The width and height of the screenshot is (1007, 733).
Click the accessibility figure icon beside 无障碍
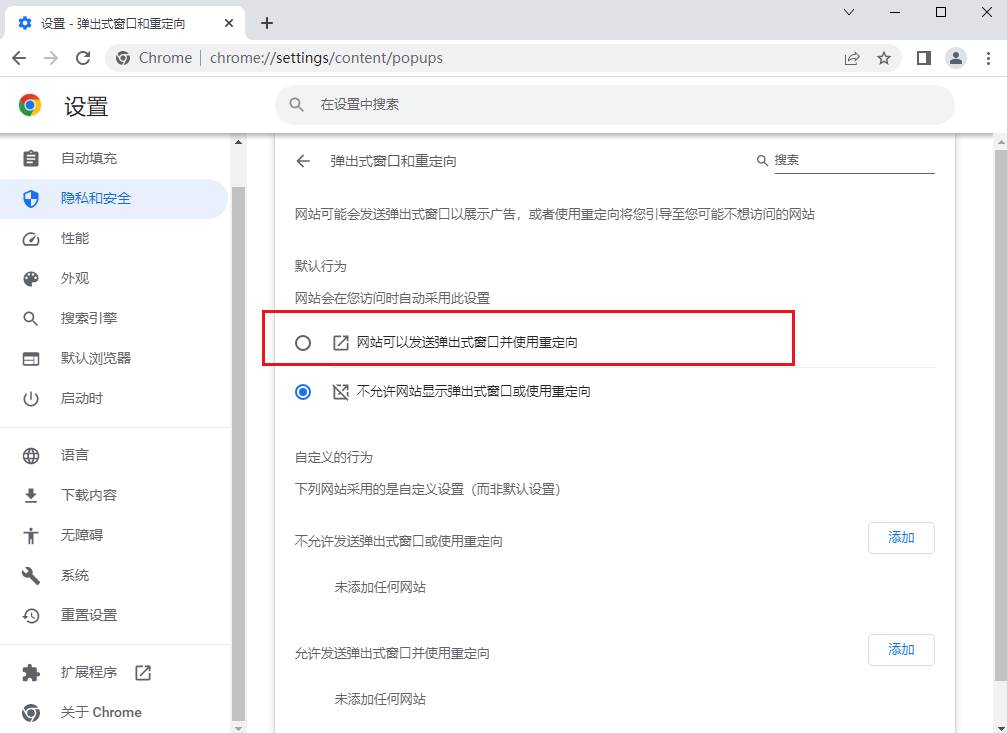tap(31, 536)
